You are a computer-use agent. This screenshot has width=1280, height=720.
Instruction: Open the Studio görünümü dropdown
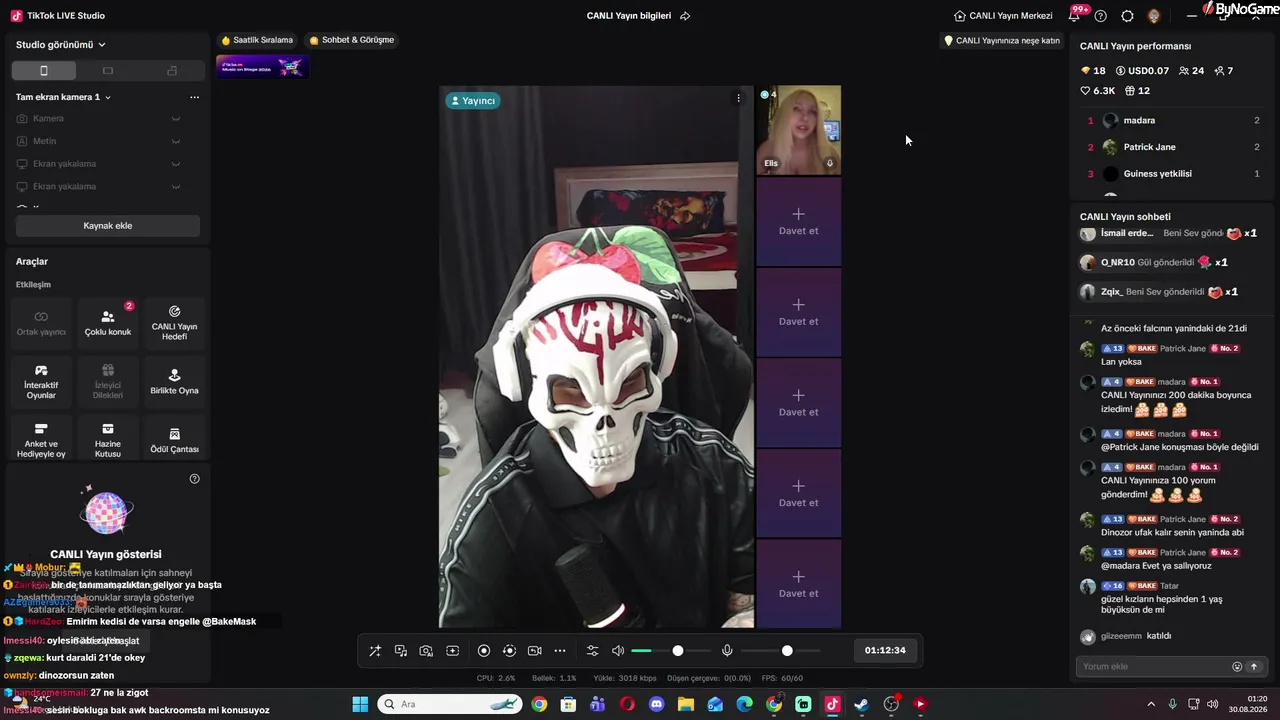[x=61, y=45]
